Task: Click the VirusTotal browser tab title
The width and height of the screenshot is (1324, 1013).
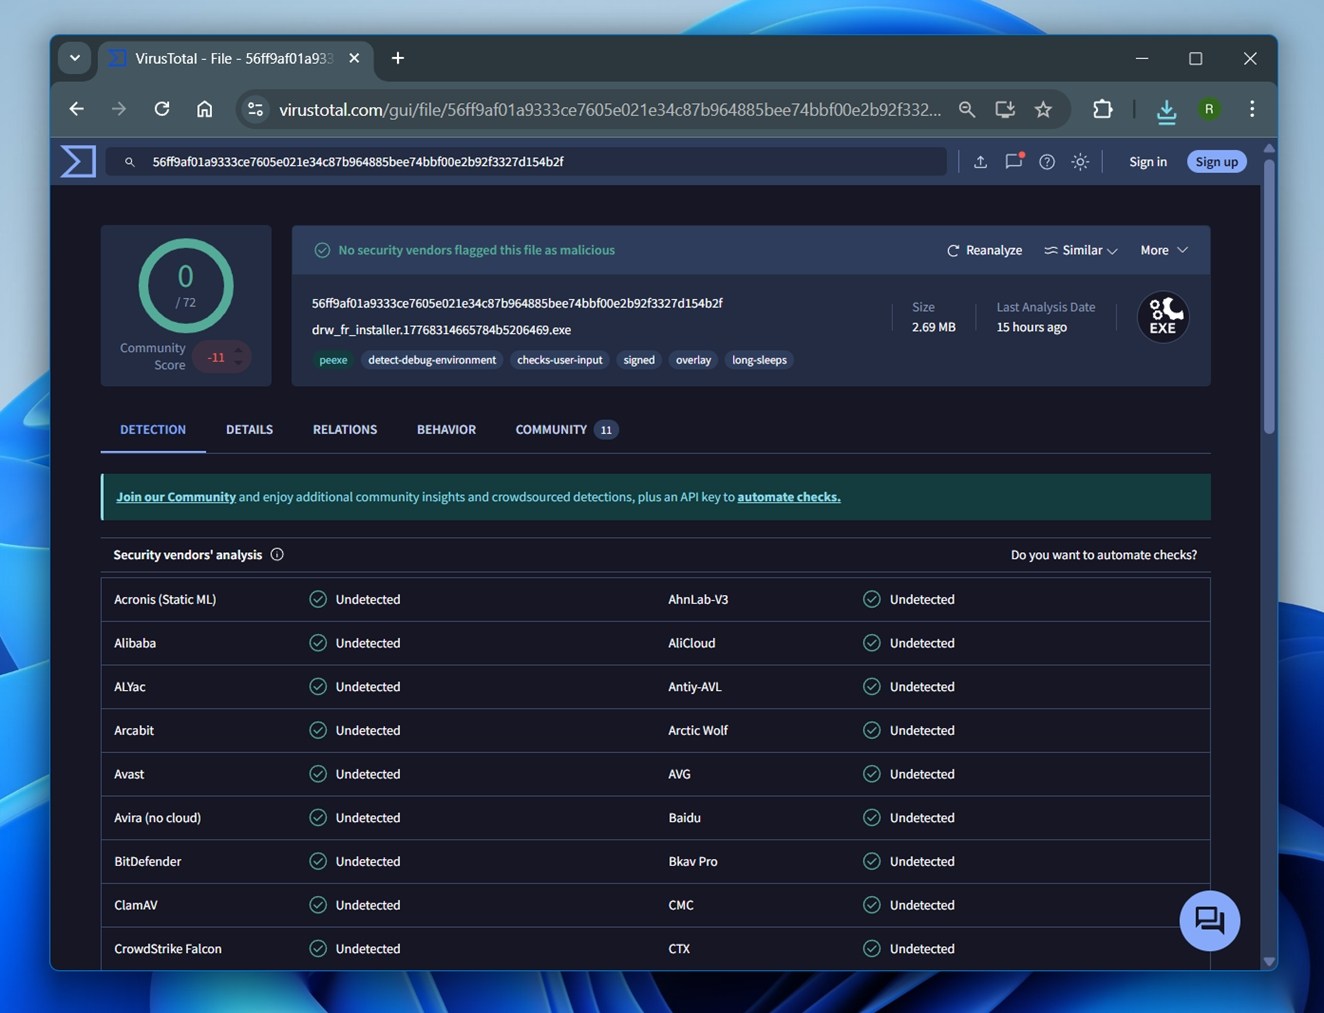Action: (234, 58)
